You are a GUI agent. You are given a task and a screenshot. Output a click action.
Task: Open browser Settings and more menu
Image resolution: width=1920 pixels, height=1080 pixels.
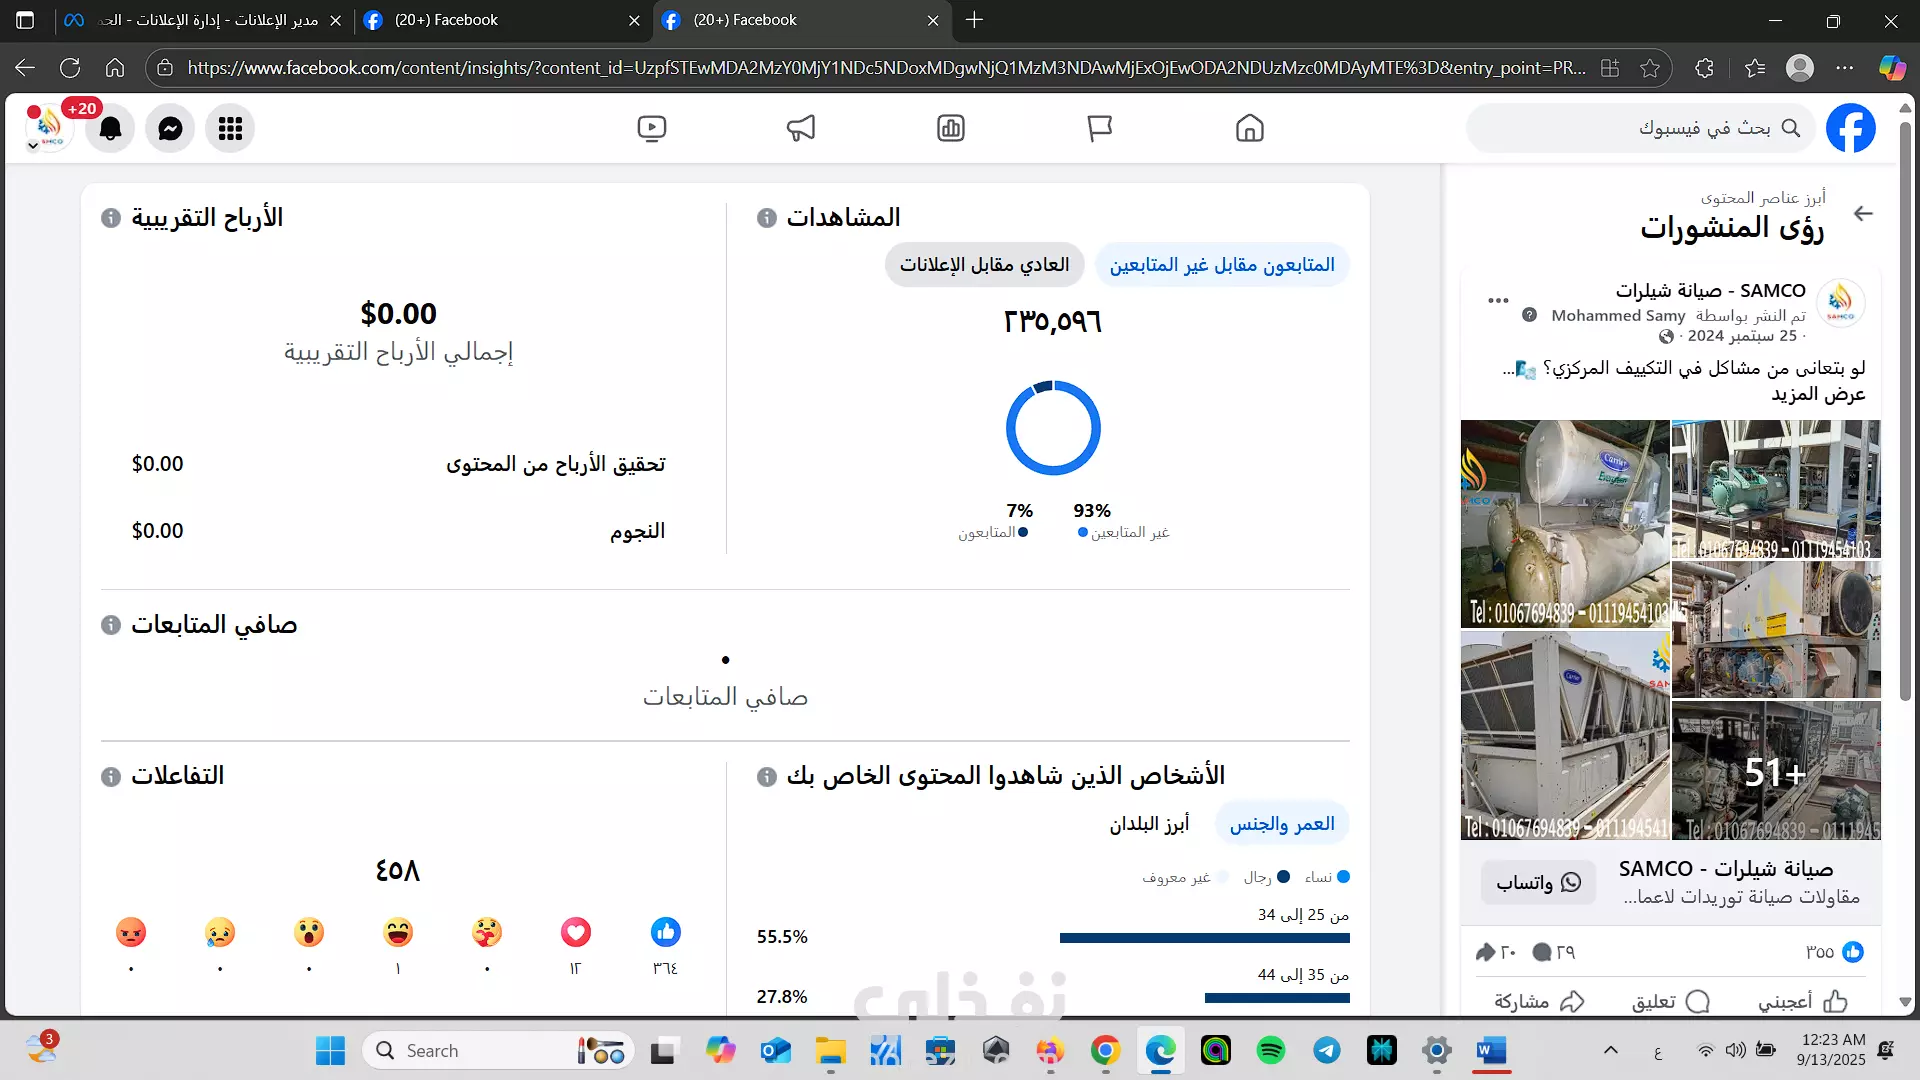[x=1845, y=68]
